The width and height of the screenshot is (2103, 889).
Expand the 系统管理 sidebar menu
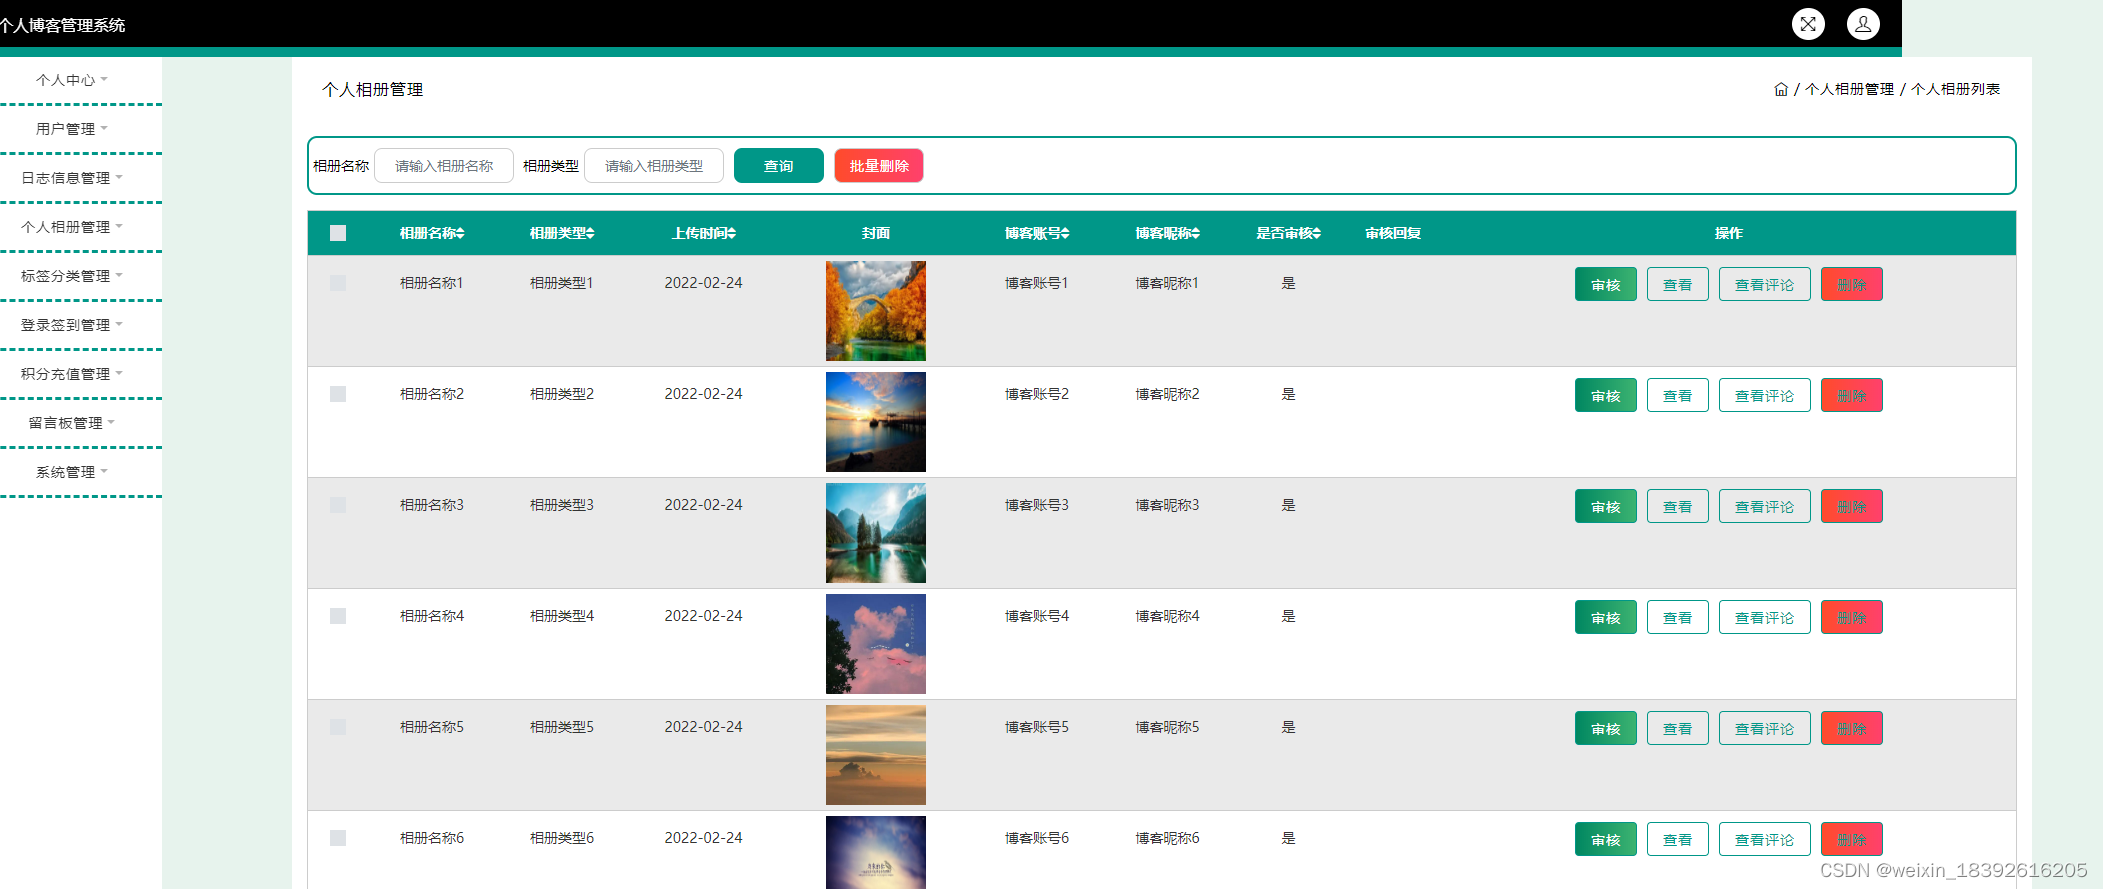[x=72, y=472]
